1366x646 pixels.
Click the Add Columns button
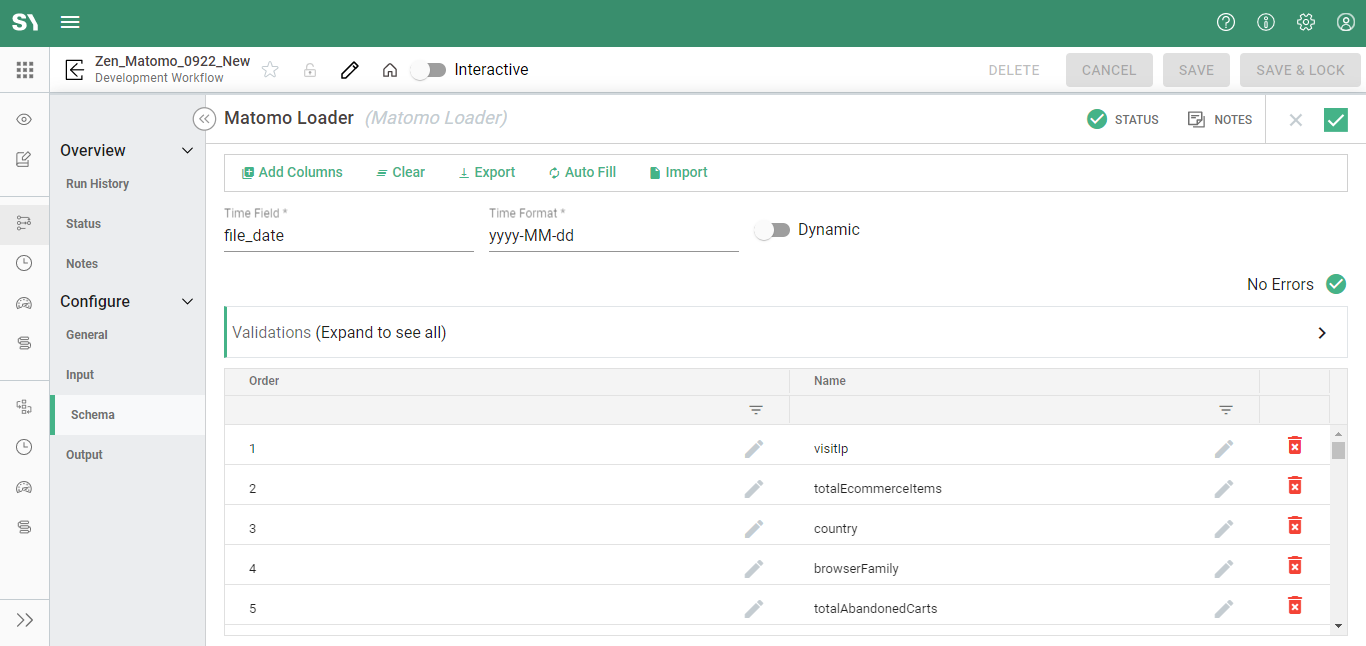292,173
